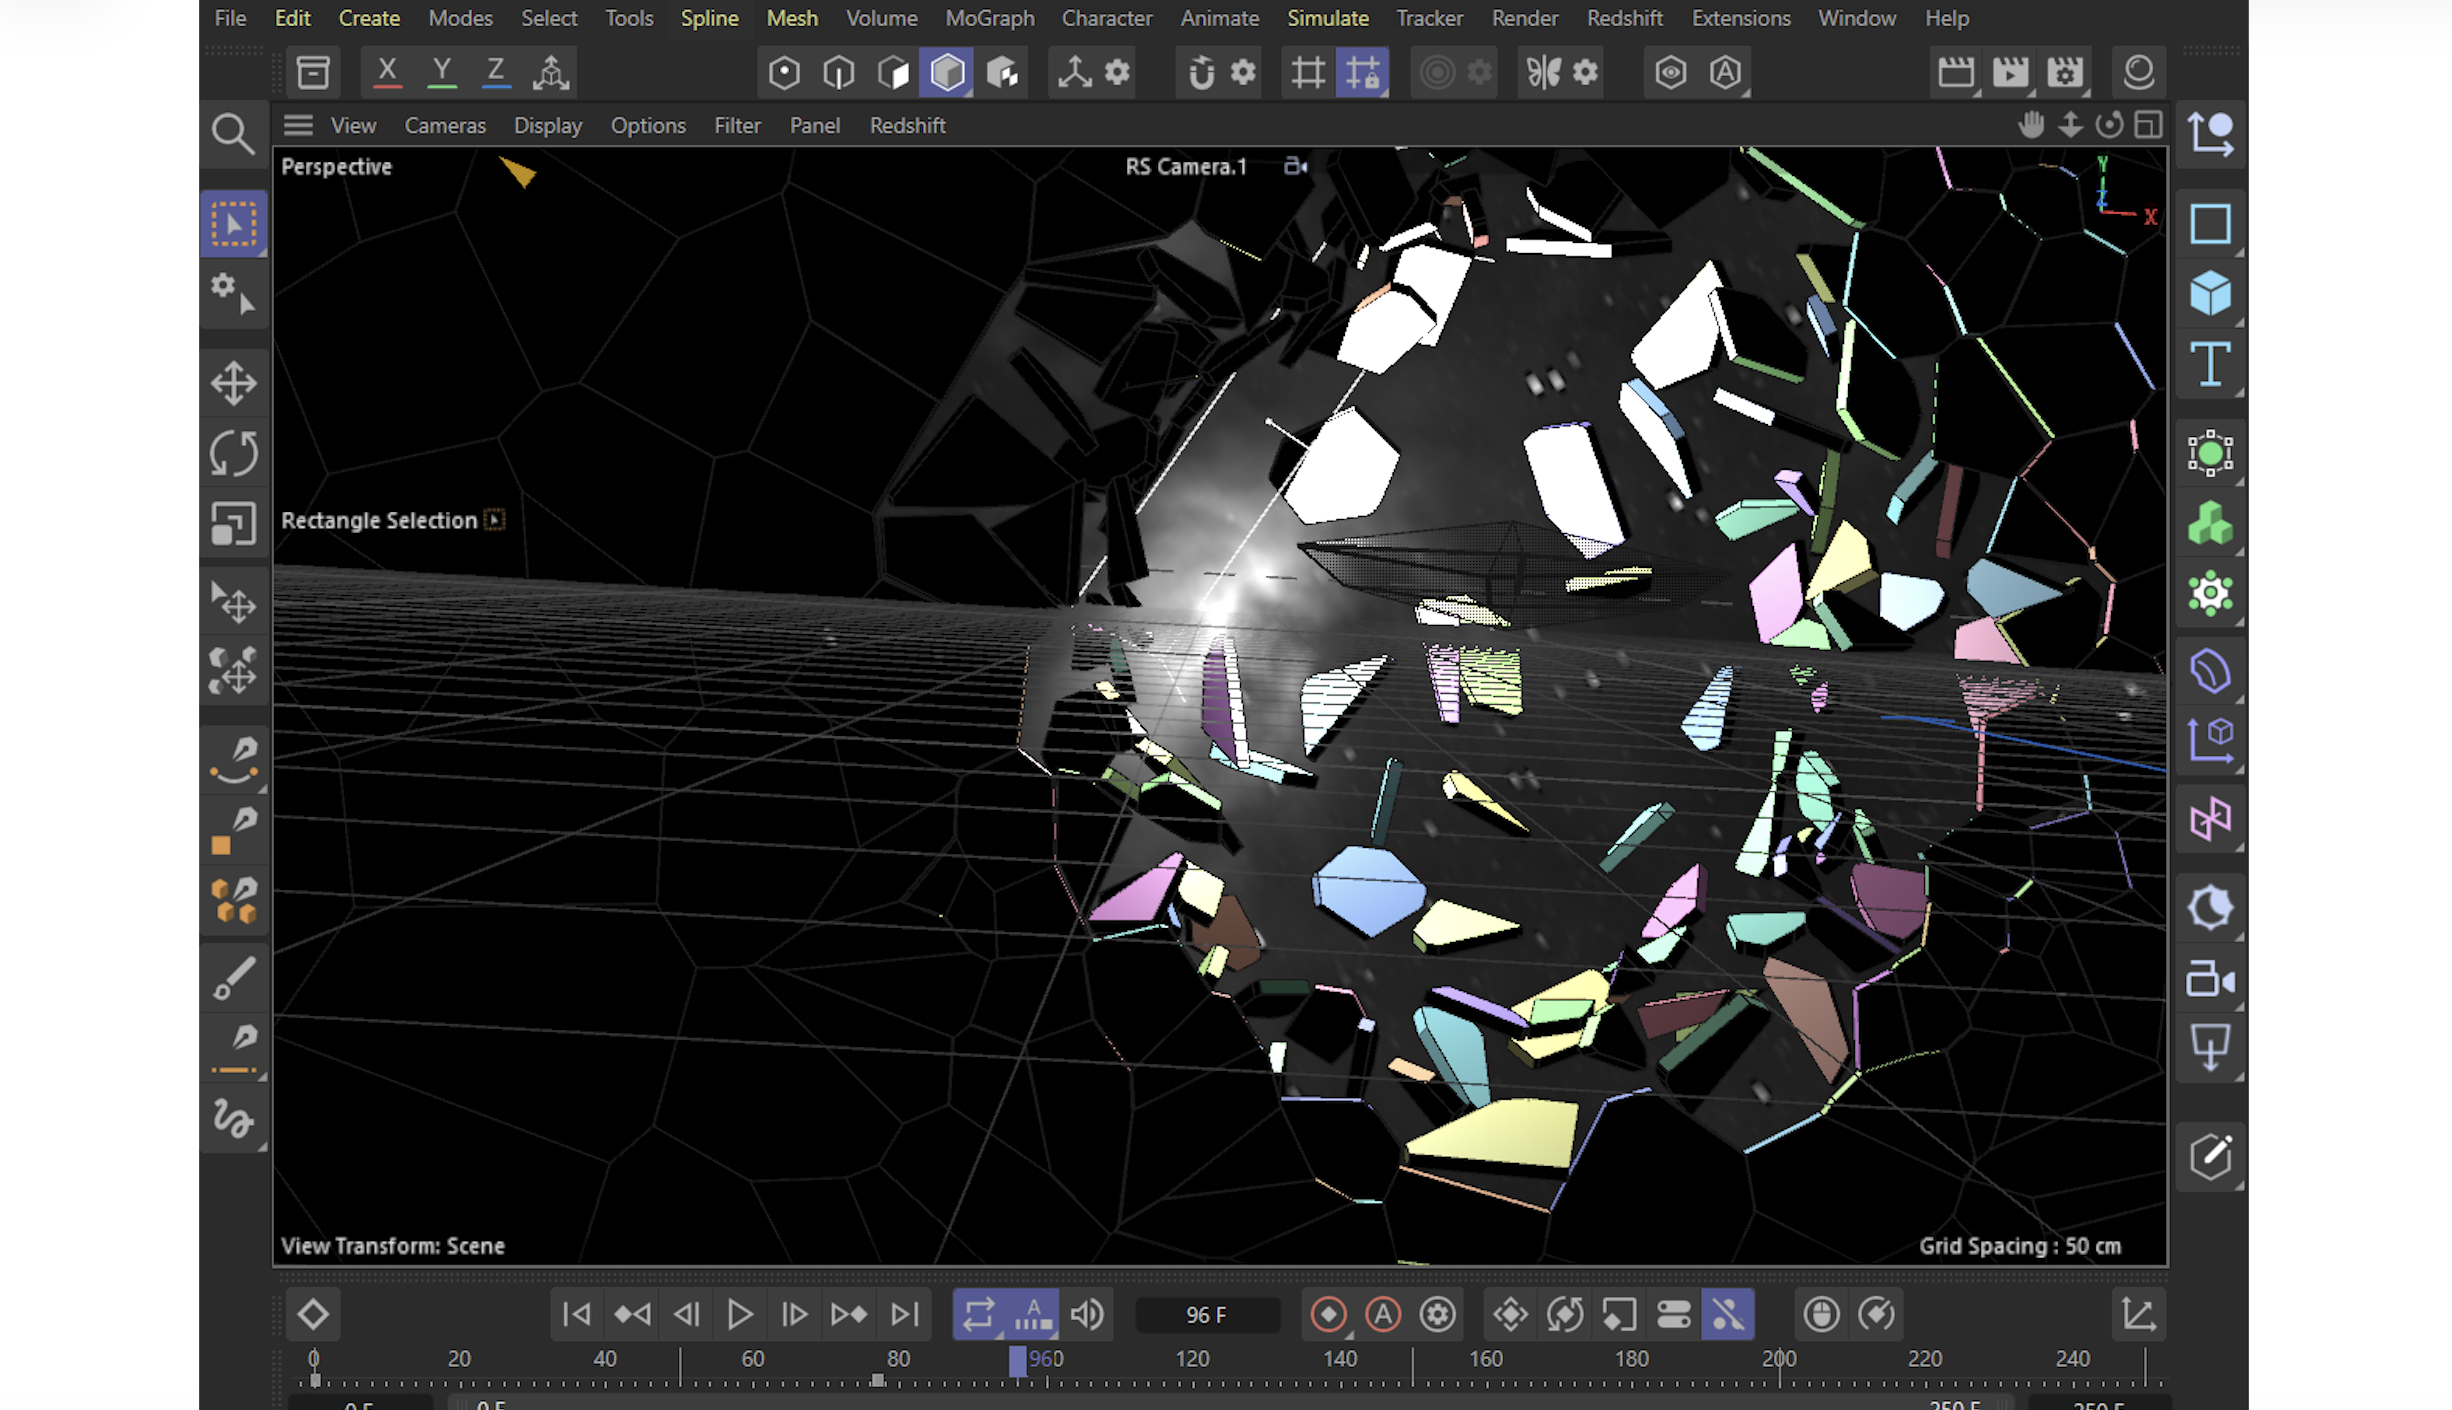Open the viewport Redshift dropdown
This screenshot has height=1410, width=2452.
pyautogui.click(x=907, y=125)
